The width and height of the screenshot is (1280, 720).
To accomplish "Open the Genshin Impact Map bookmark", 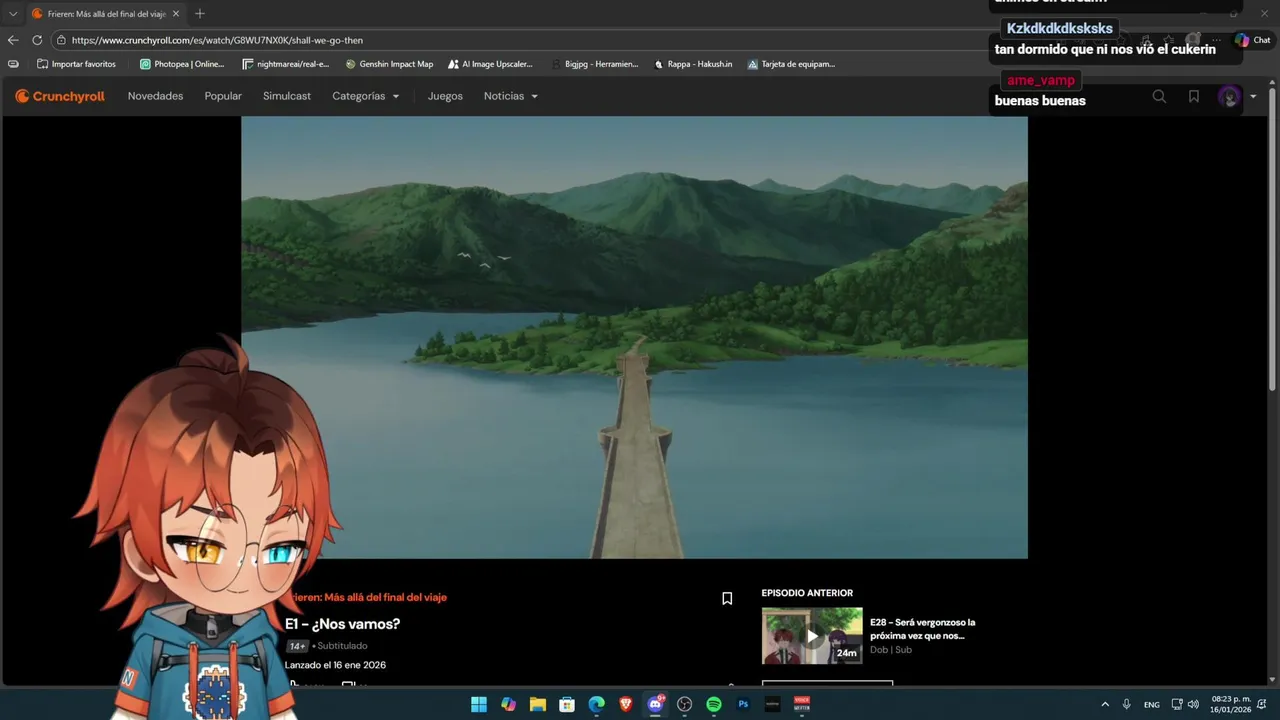I will [x=389, y=64].
